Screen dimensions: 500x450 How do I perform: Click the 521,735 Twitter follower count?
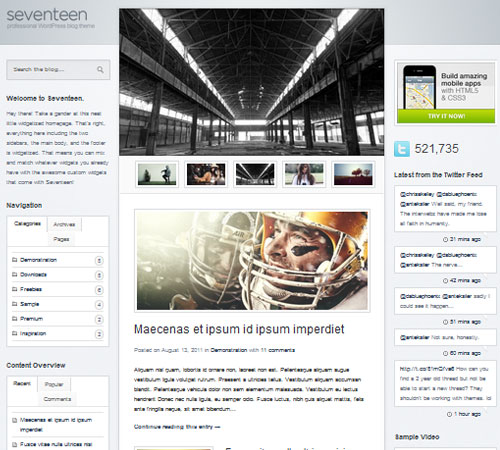pos(436,149)
